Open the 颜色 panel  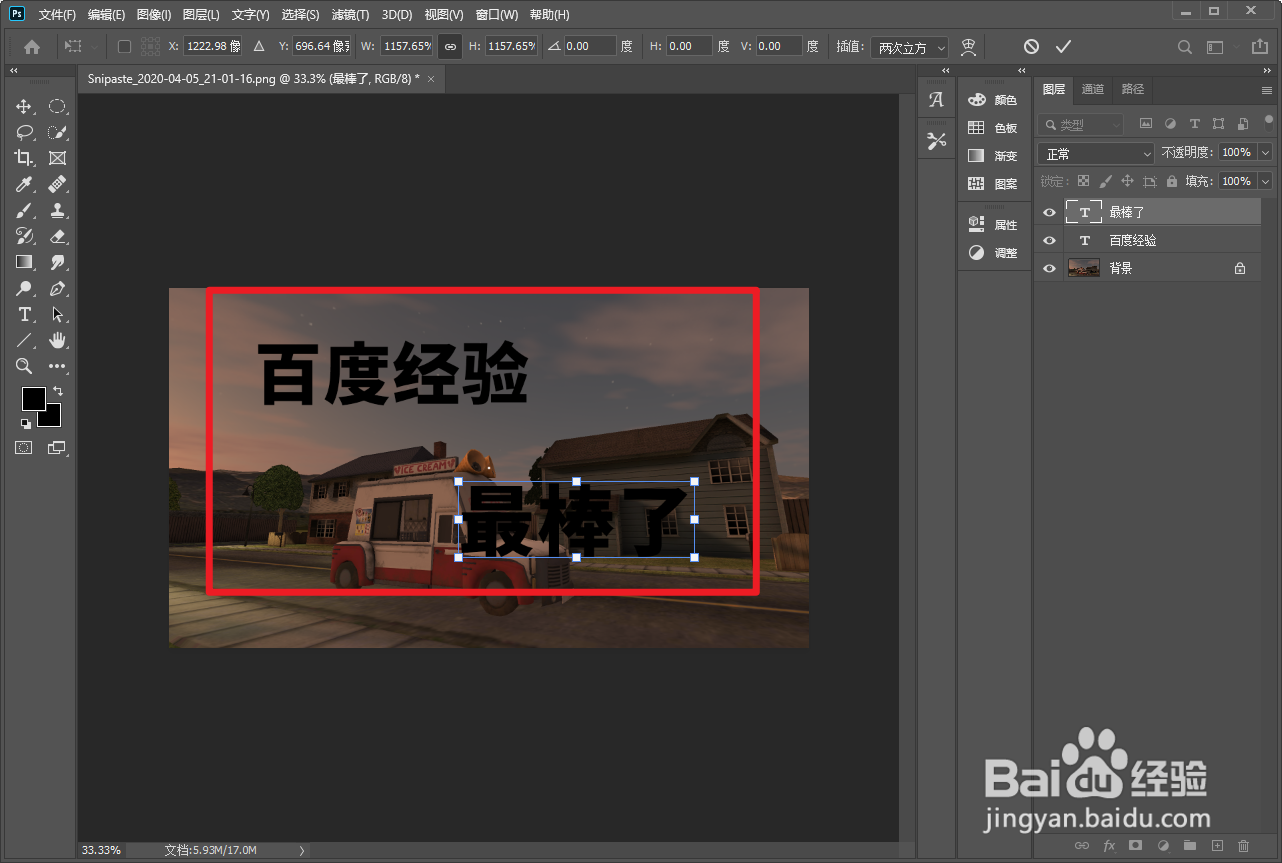(992, 100)
